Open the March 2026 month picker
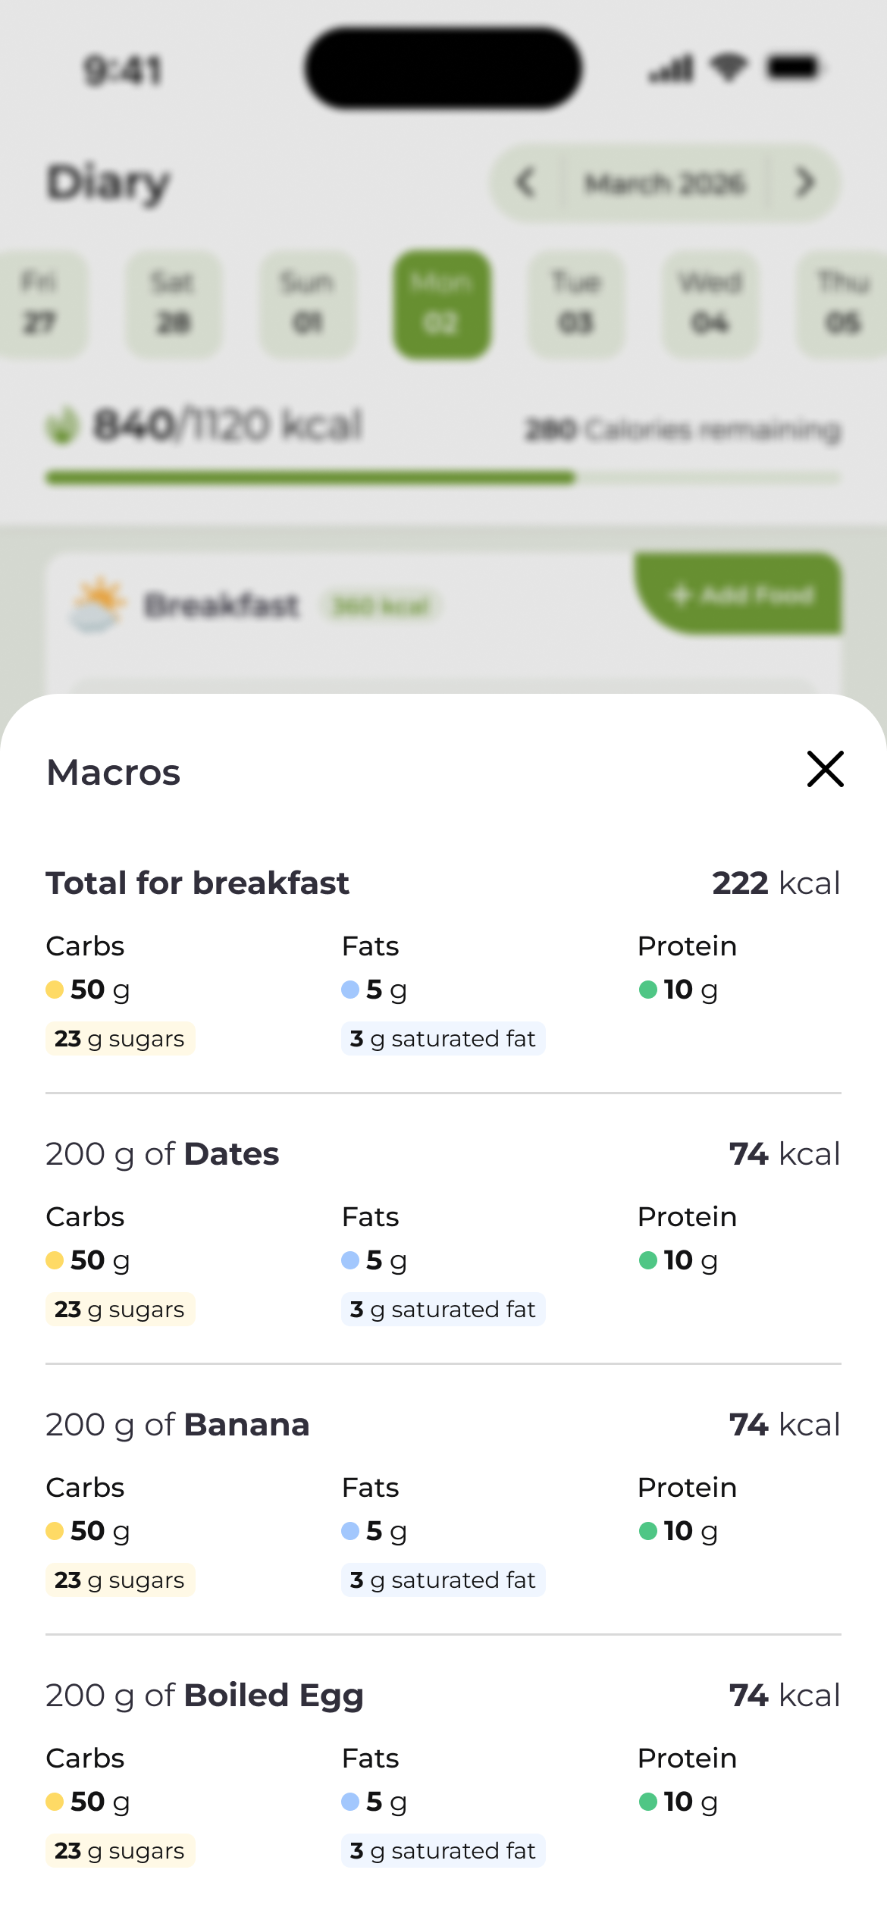This screenshot has height=1920, width=887. point(665,183)
